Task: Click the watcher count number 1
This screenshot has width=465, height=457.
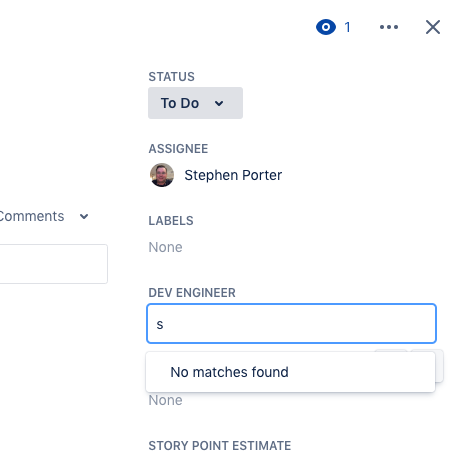Action: coord(347,27)
